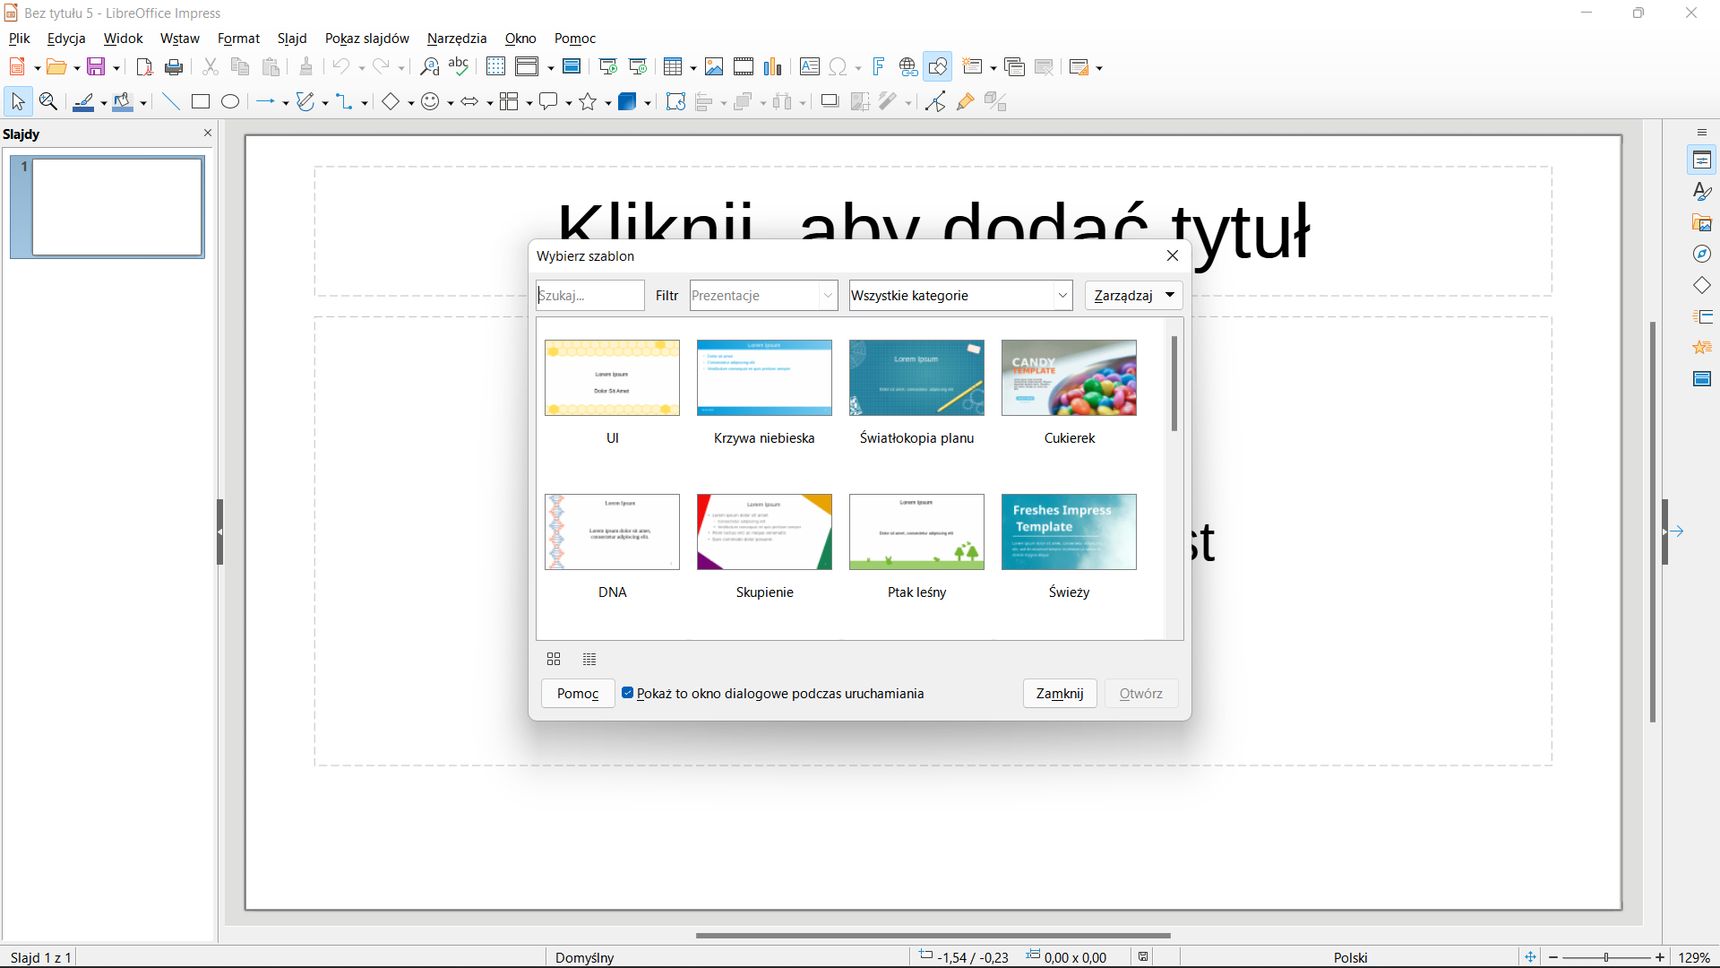1720x968 pixels.
Task: Switch template dialog to thumbnail view
Action: pos(553,659)
